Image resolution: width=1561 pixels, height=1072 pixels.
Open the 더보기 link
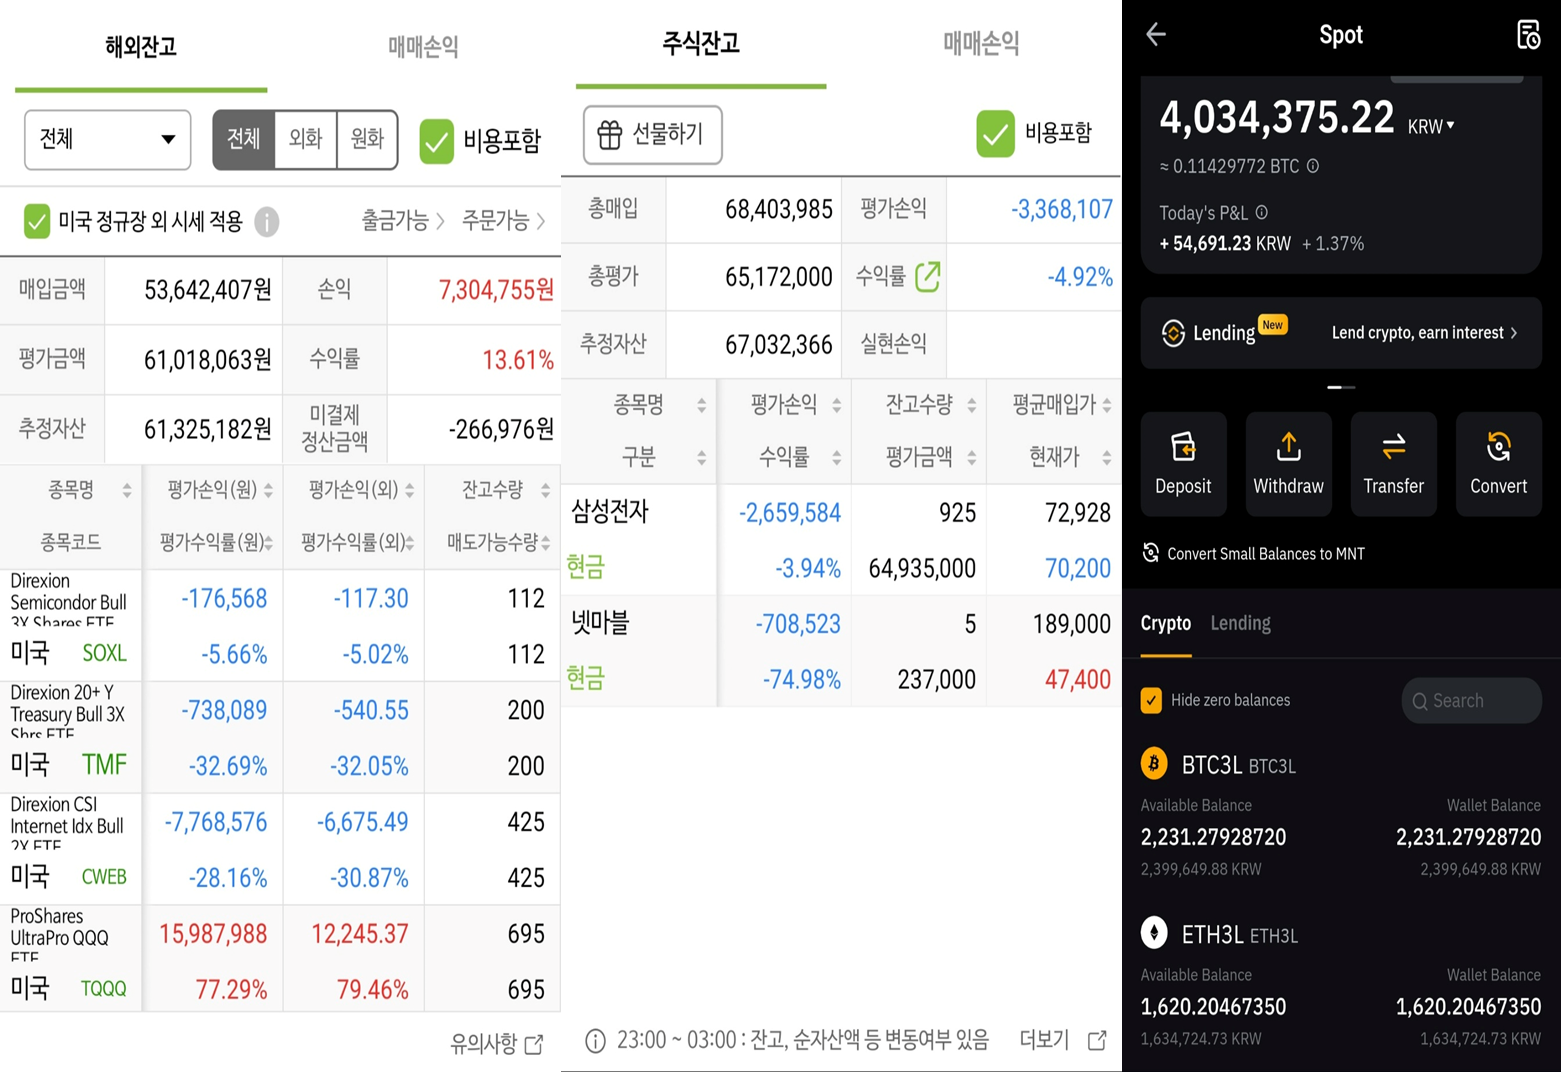(x=1062, y=1040)
